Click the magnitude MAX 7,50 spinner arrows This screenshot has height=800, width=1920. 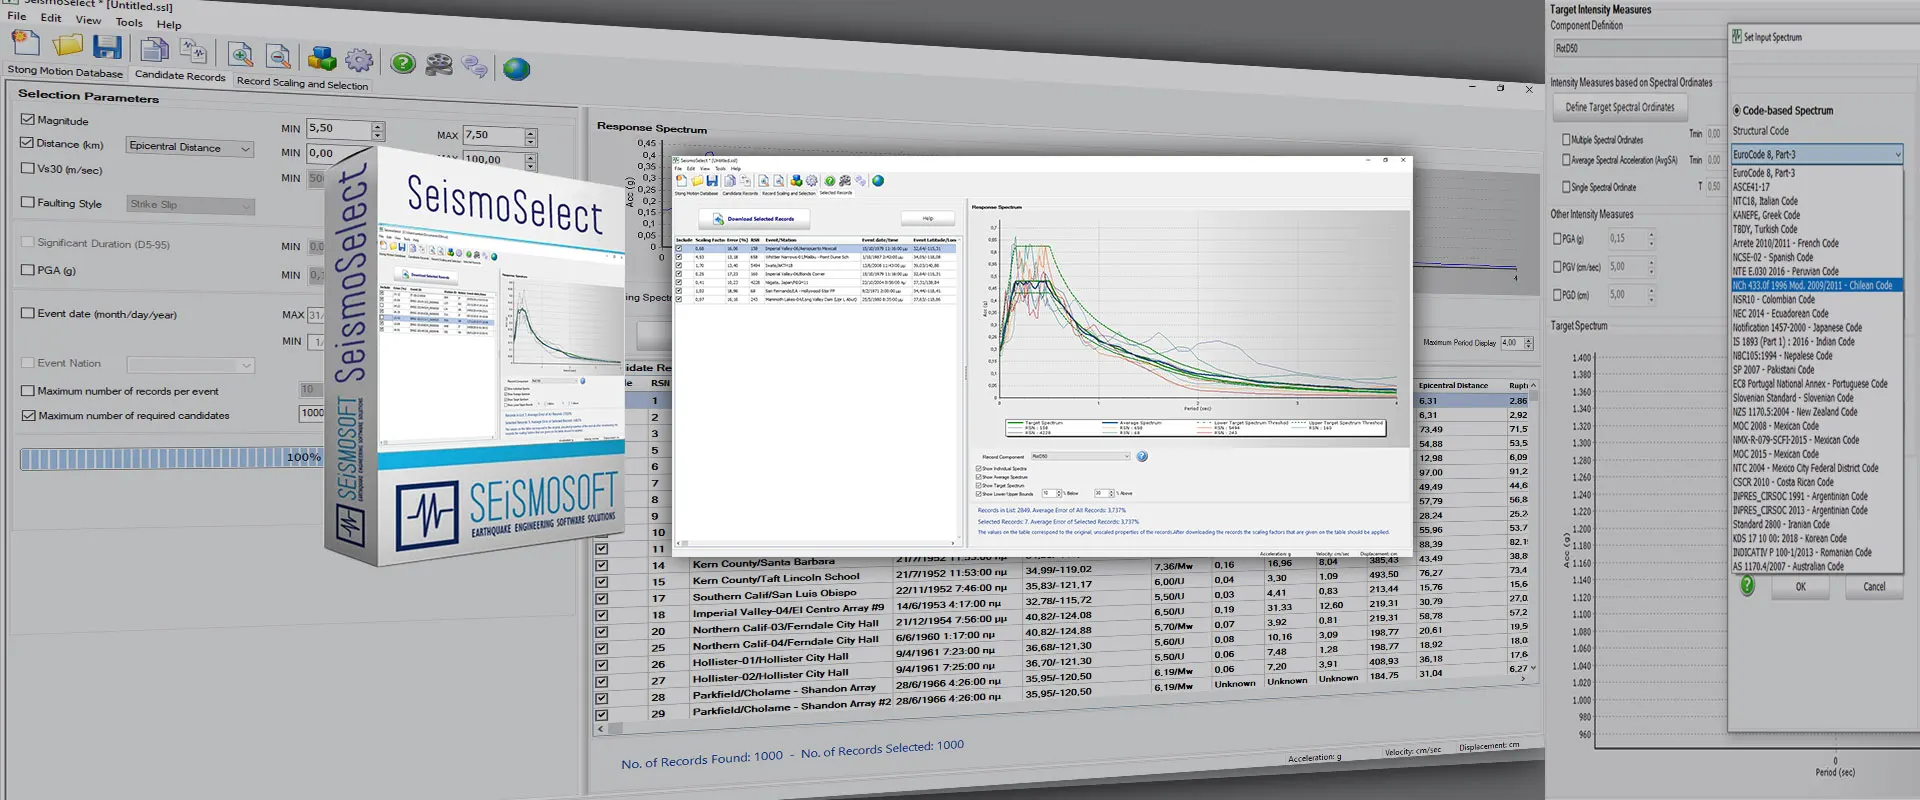pos(531,138)
